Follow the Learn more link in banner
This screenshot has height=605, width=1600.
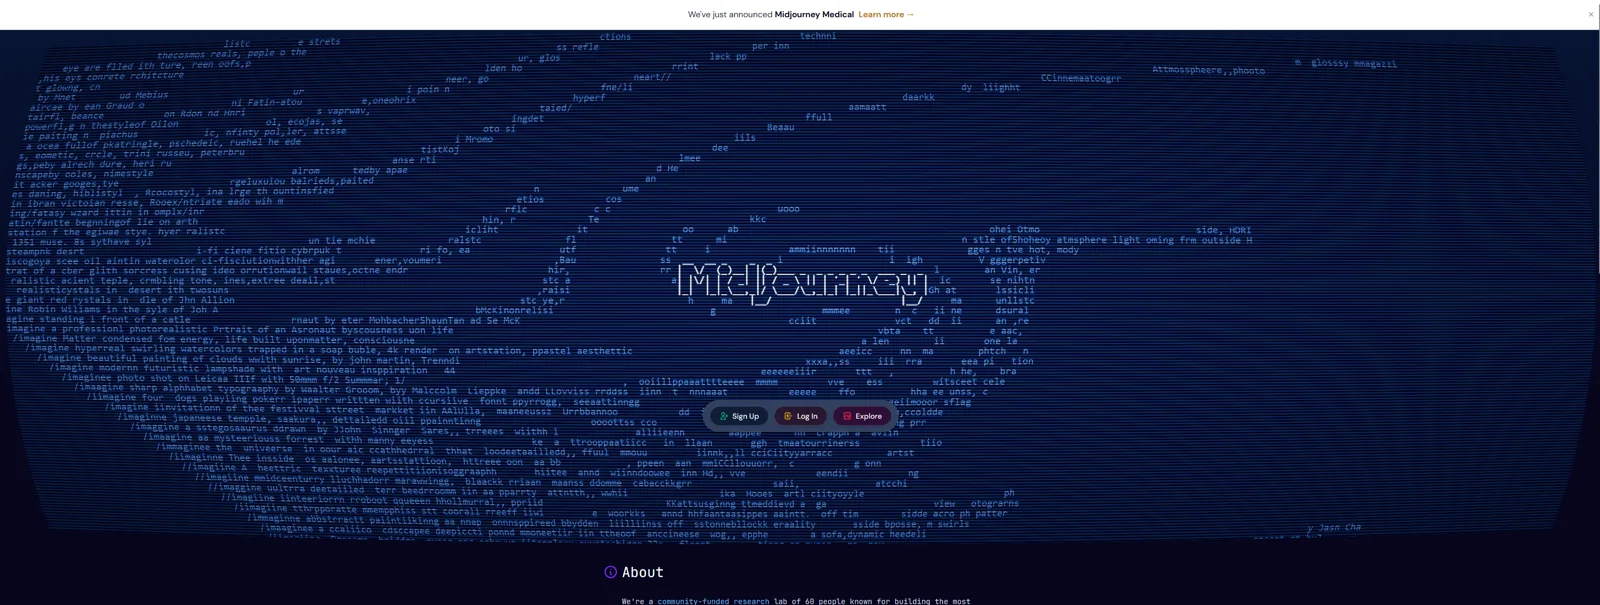click(886, 15)
